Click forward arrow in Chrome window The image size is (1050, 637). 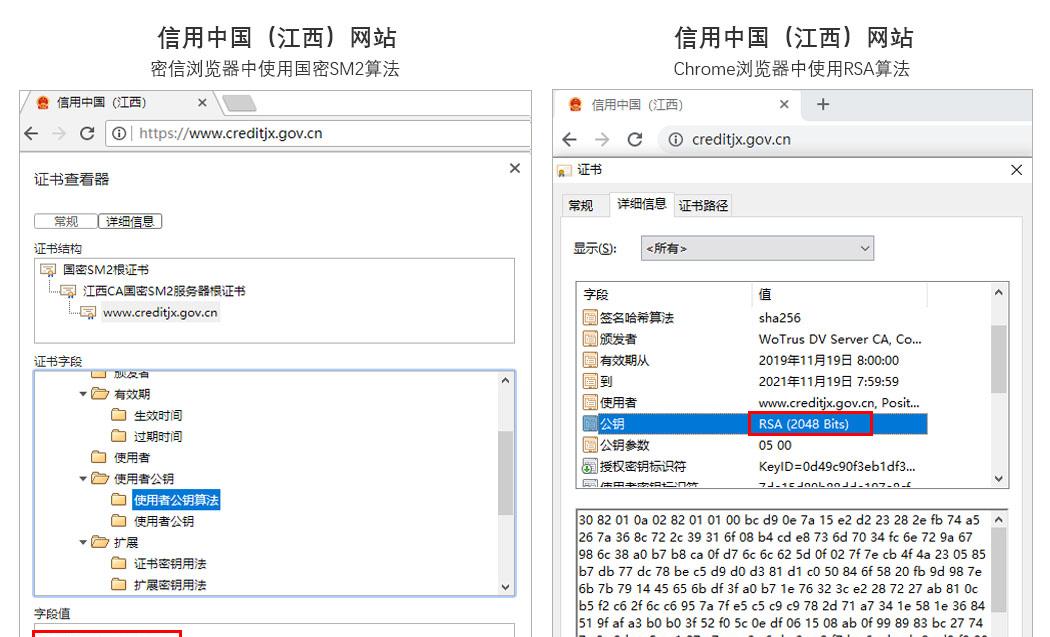(602, 139)
